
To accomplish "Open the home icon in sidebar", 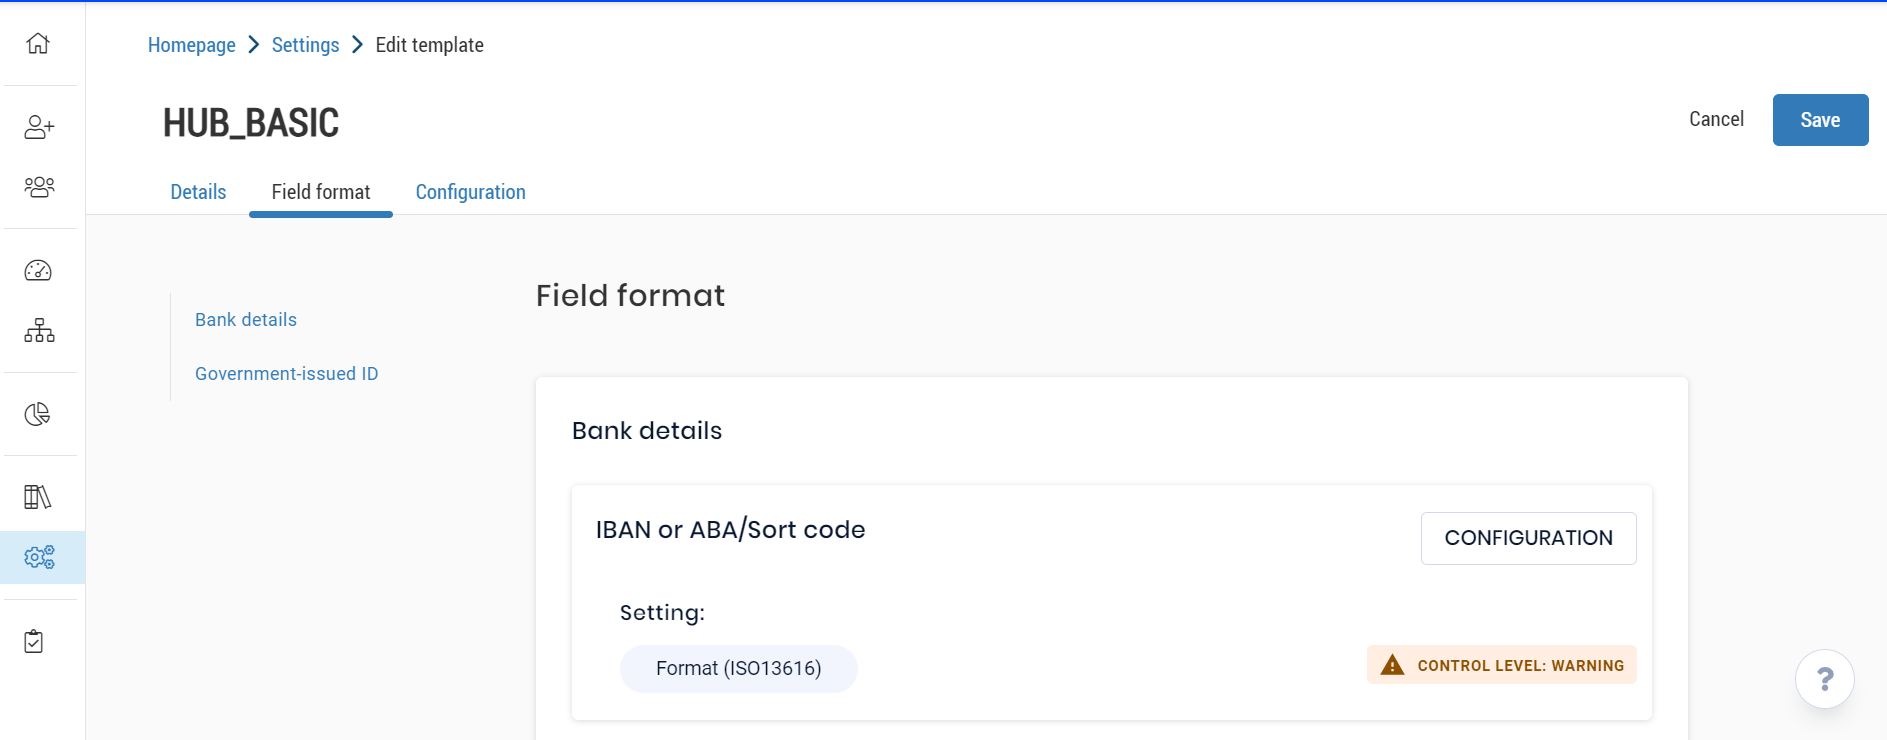I will click(38, 44).
